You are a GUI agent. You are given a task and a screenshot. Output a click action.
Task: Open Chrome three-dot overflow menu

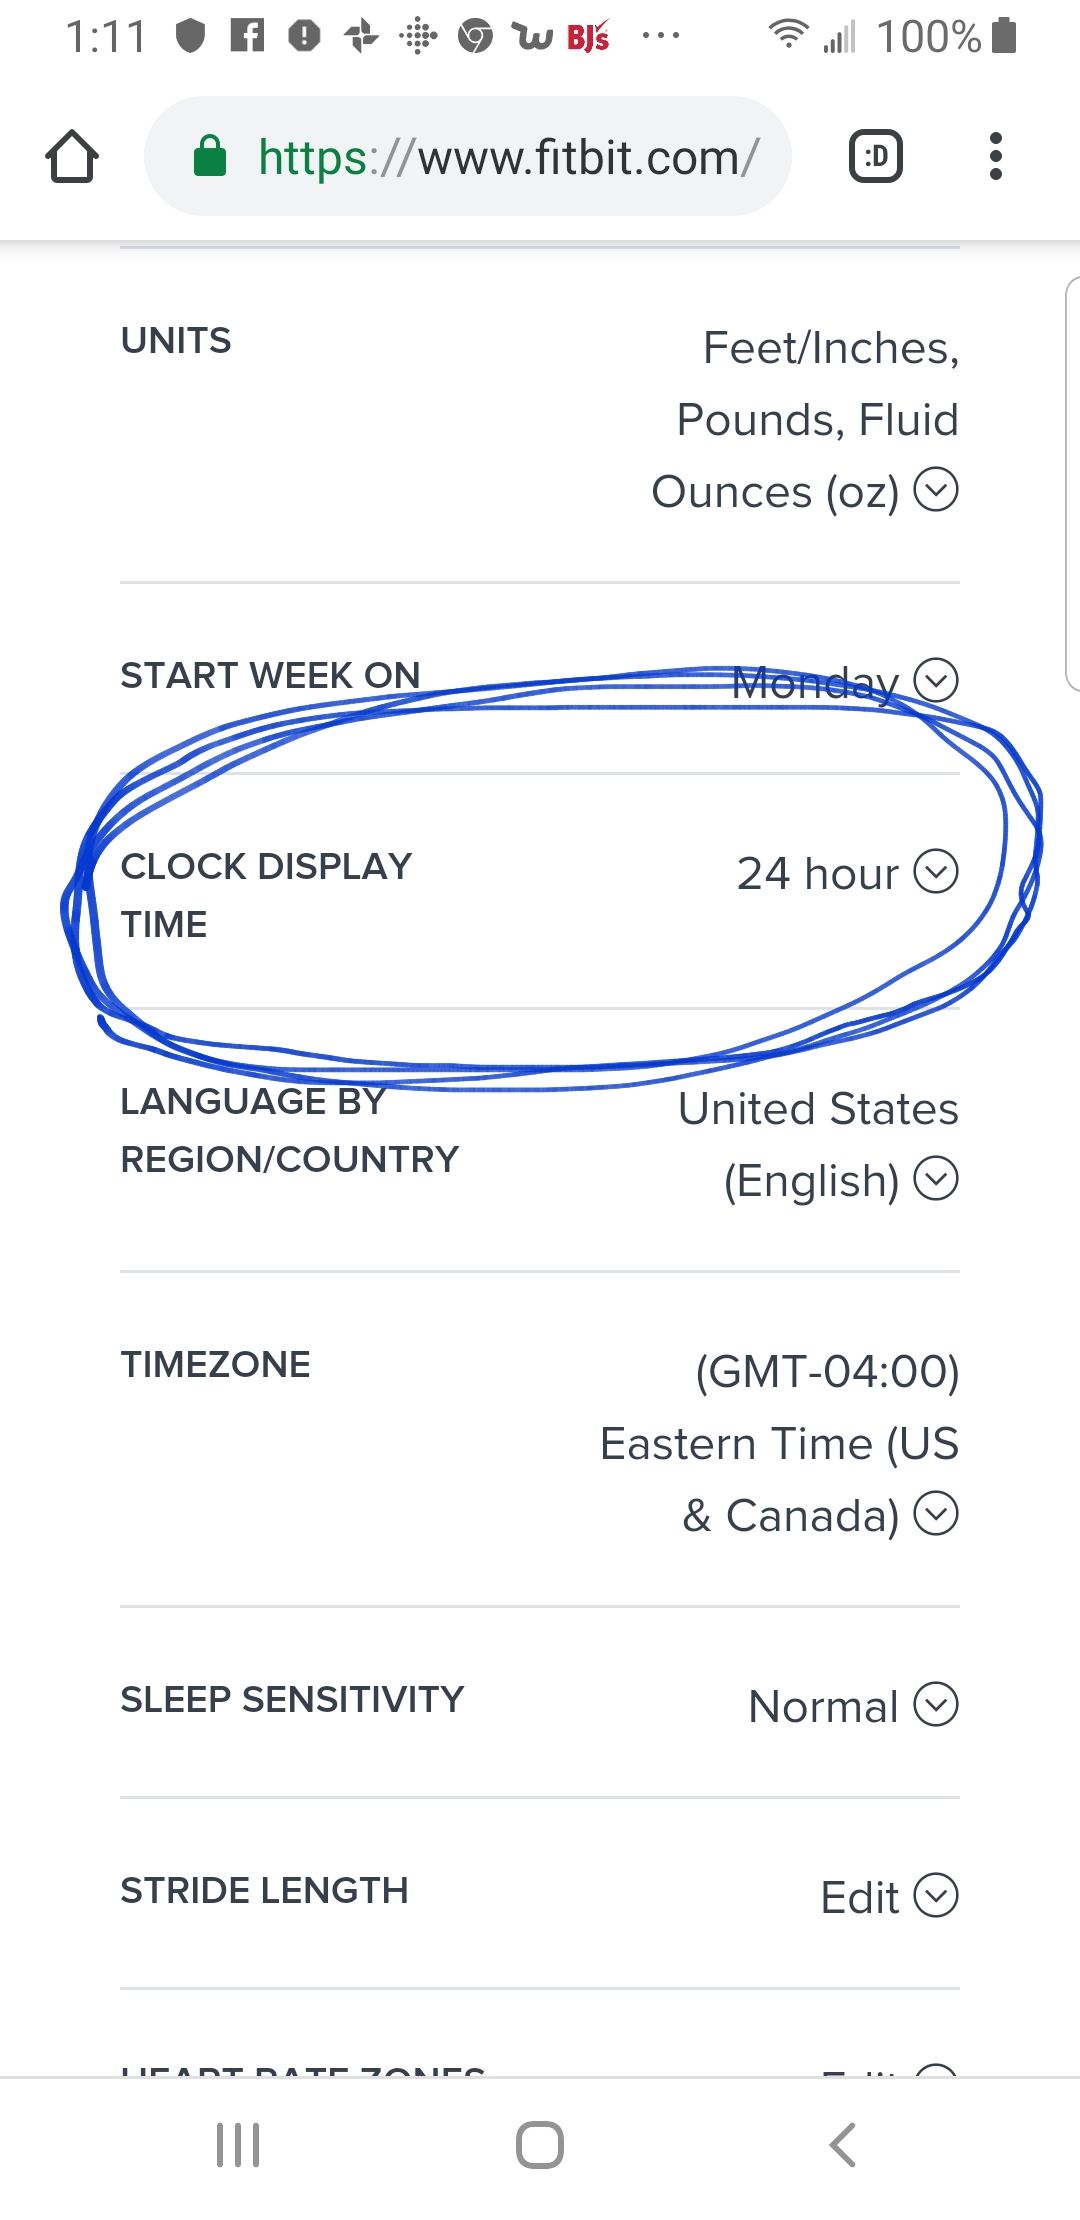click(994, 157)
